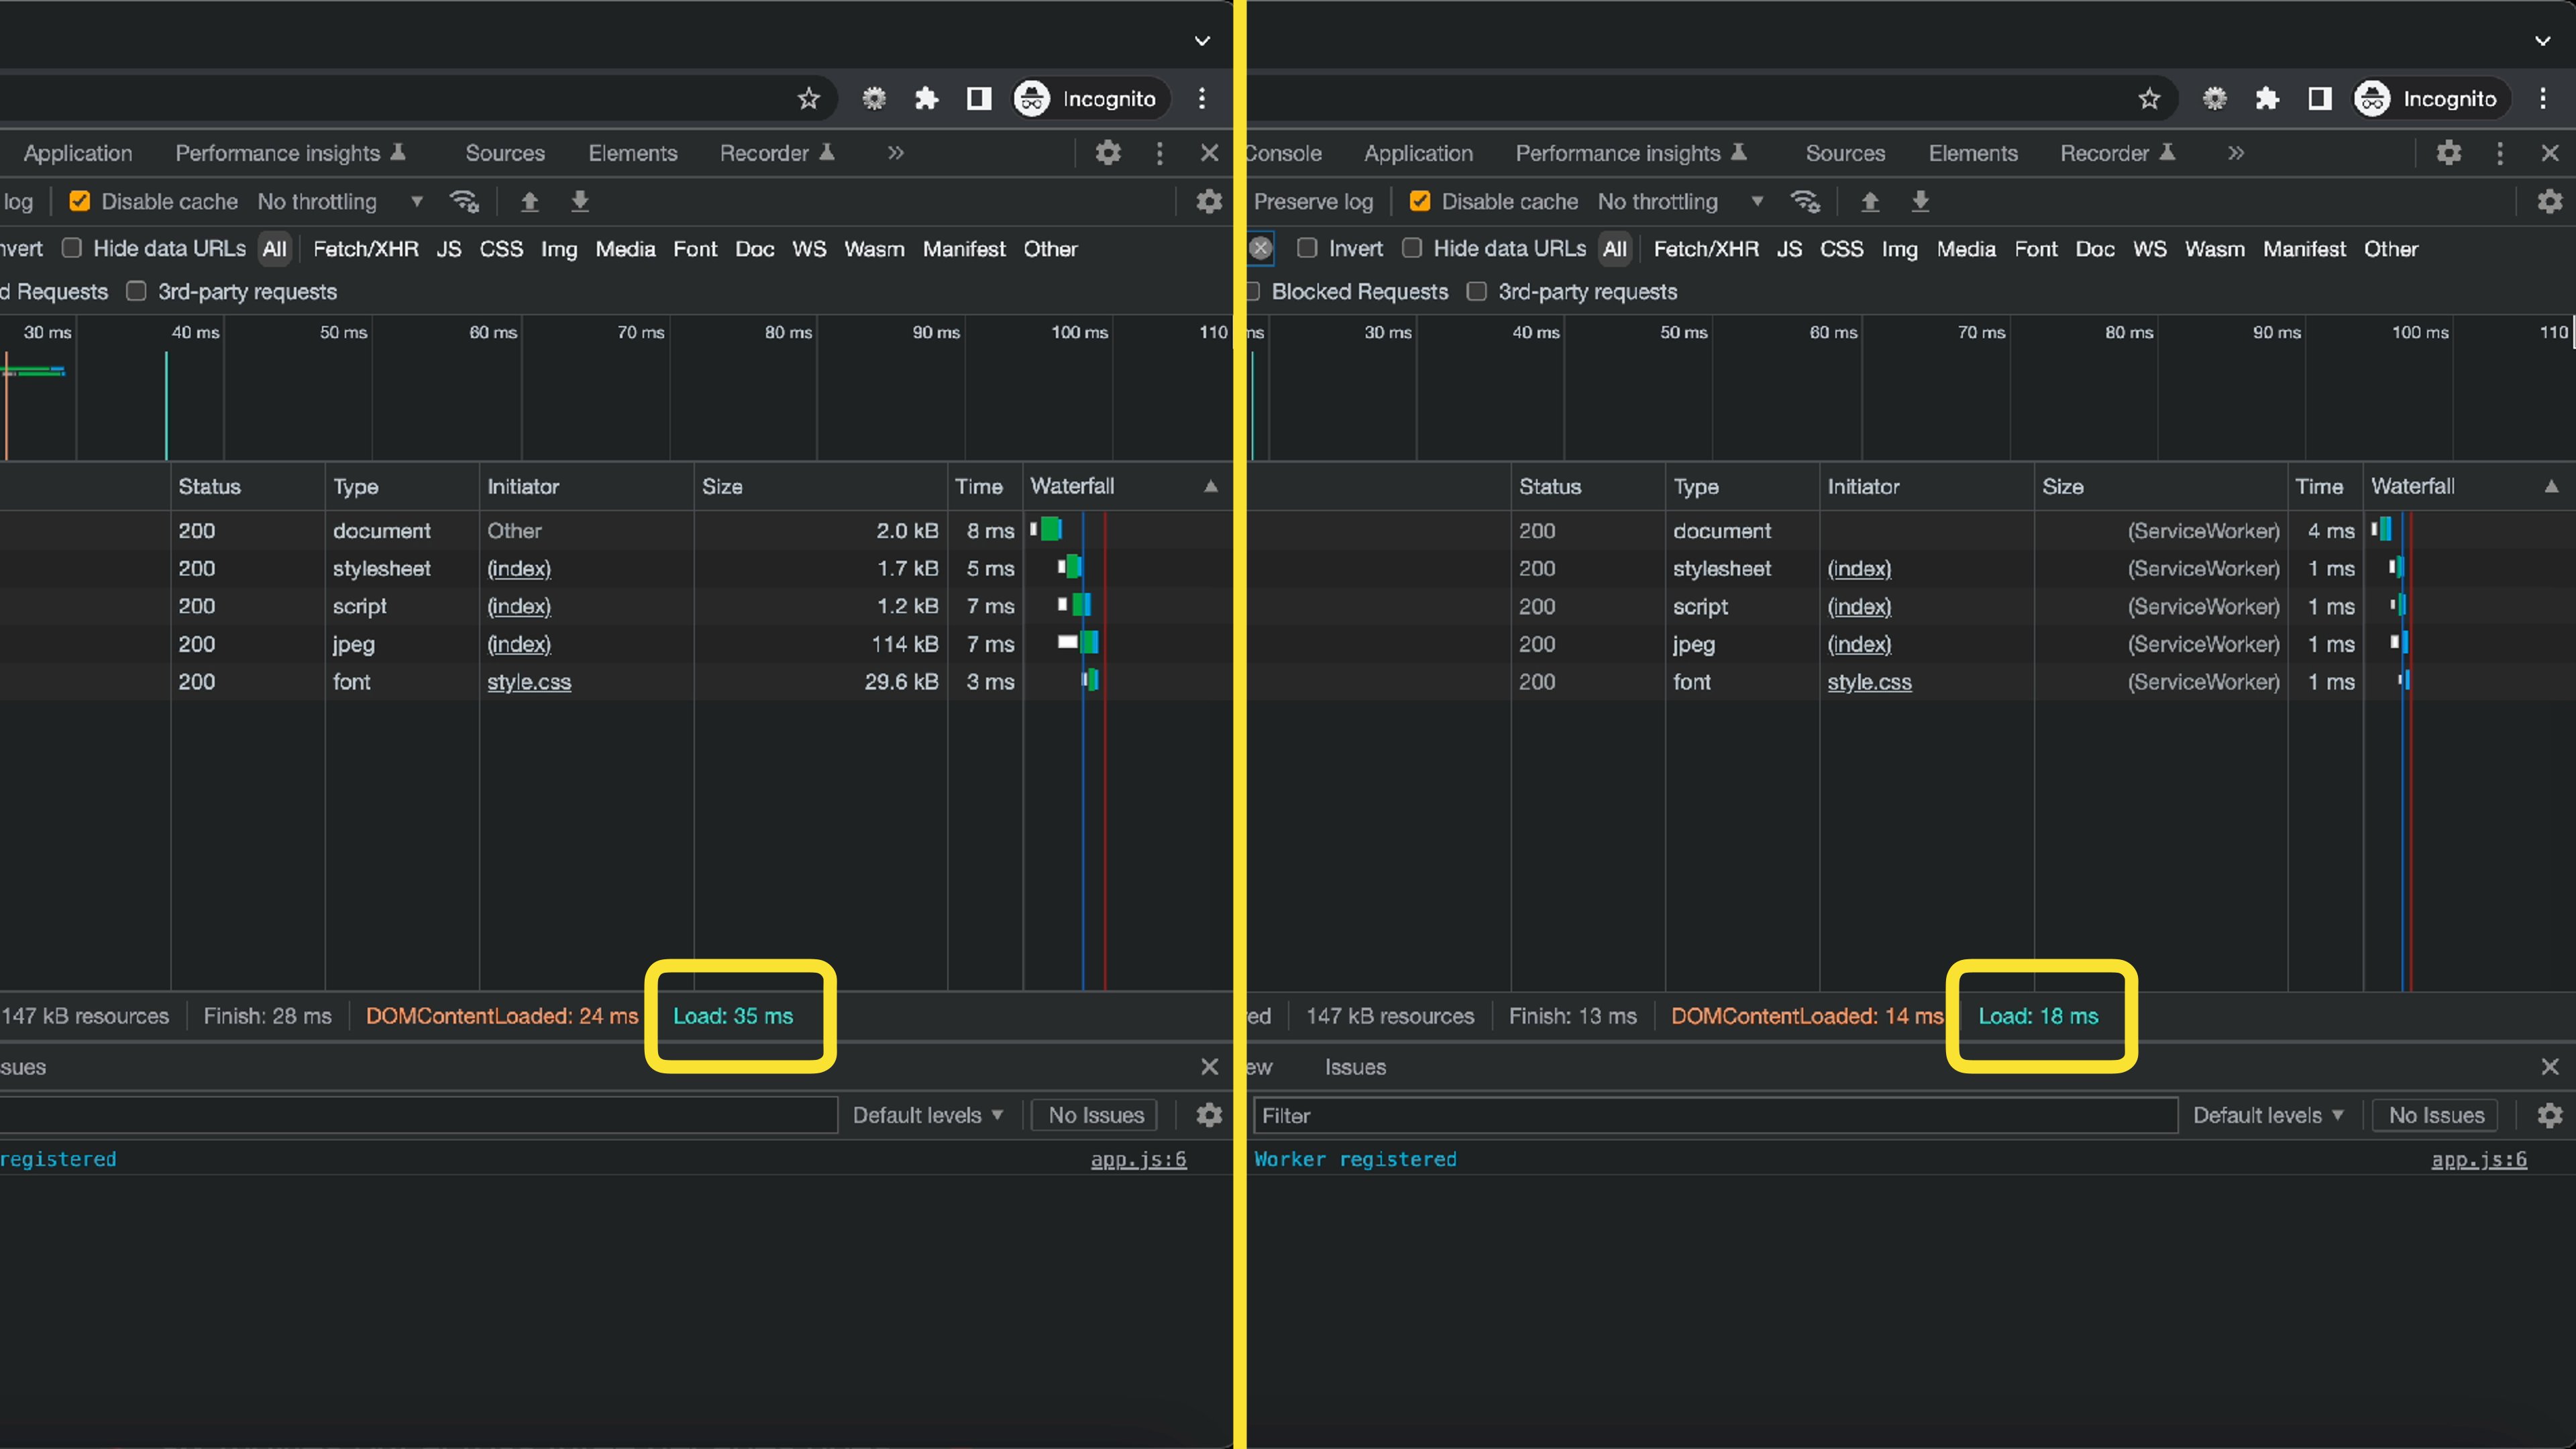The width and height of the screenshot is (2576, 1449).
Task: Click style.css initiator link in left table
Action: [529, 682]
